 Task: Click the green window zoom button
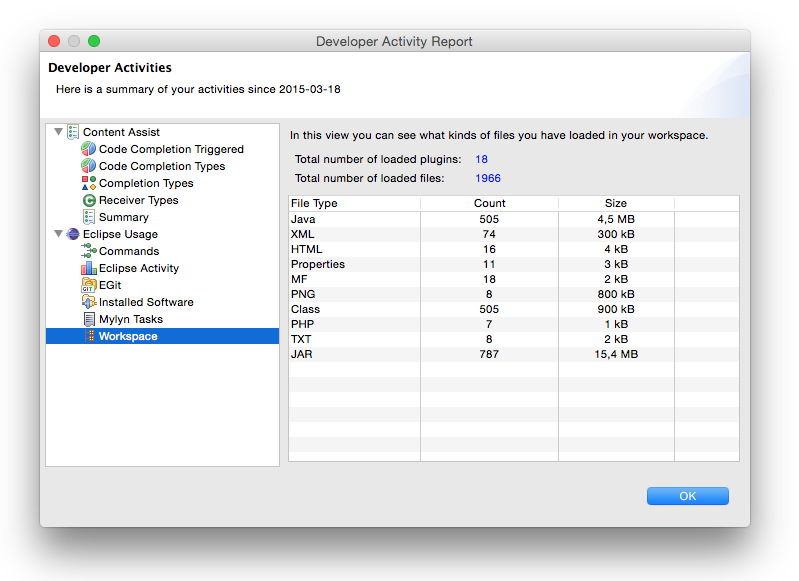pos(94,41)
